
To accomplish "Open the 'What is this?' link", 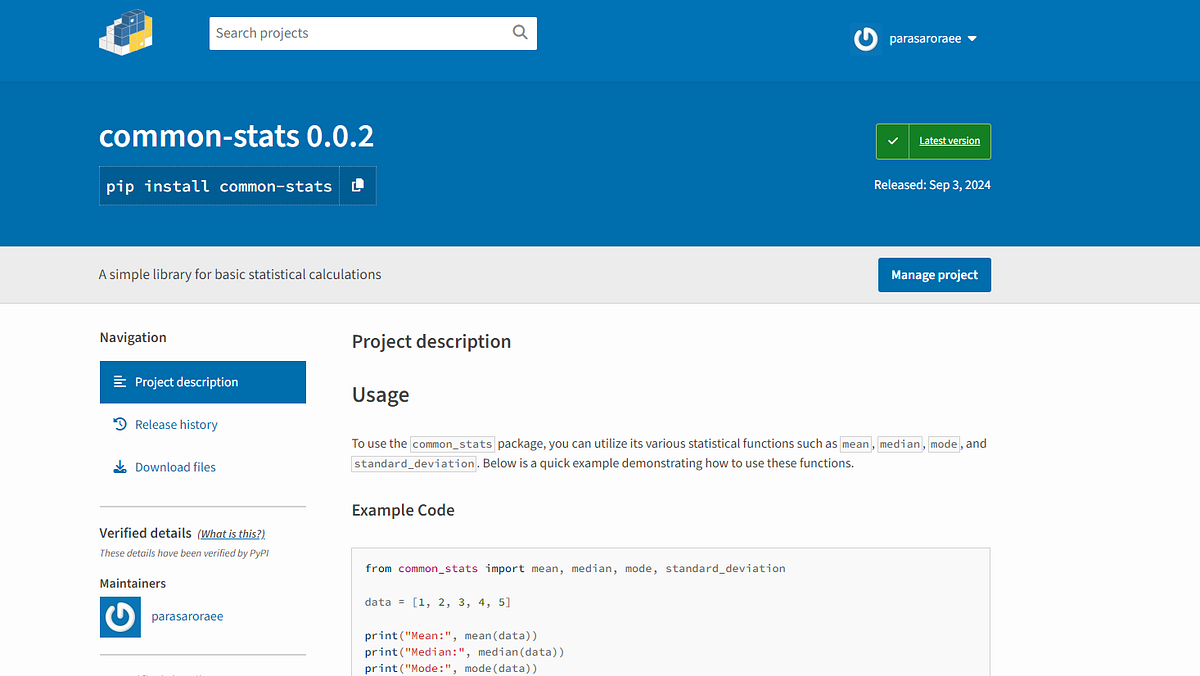I will pos(231,534).
